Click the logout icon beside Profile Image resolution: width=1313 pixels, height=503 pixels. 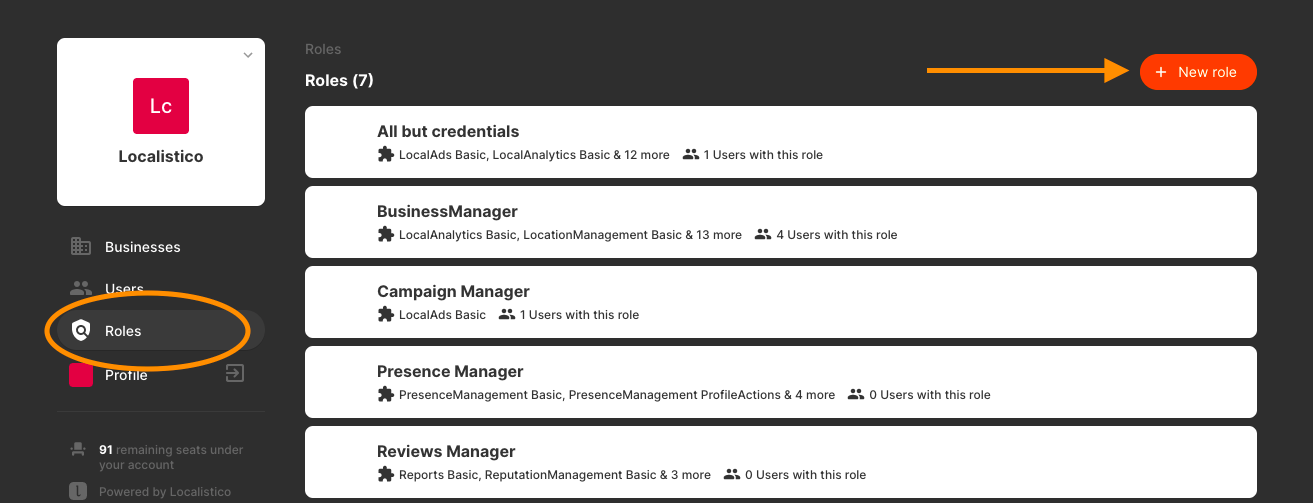[x=235, y=374]
